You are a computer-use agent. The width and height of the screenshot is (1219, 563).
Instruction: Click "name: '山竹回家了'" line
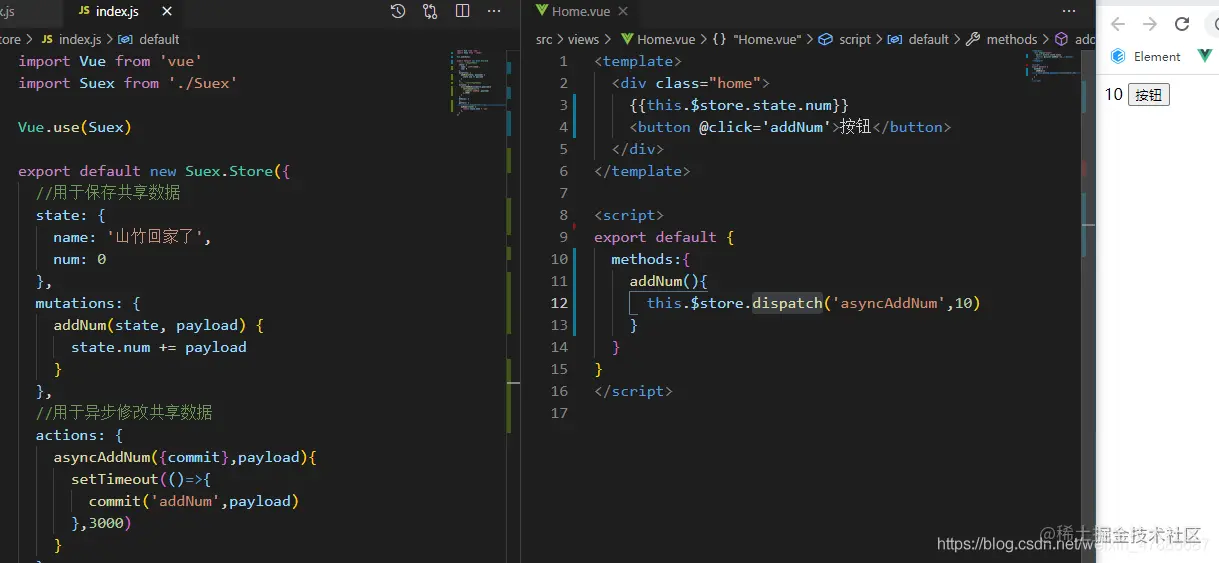[133, 237]
